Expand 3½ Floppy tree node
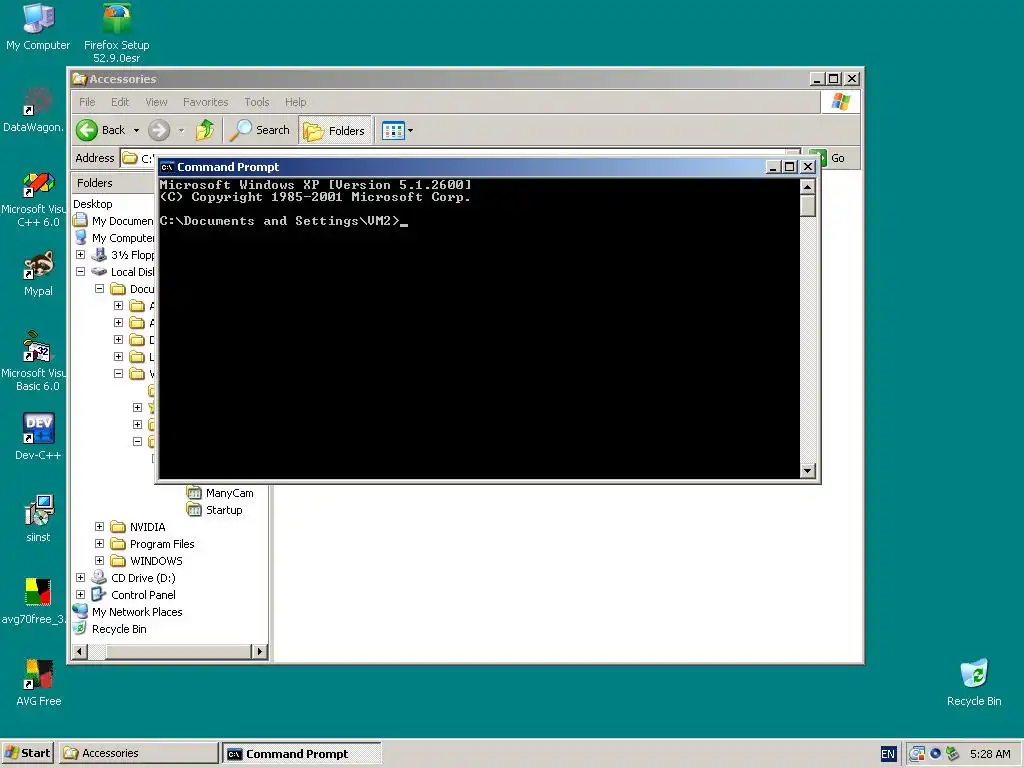Viewport: 1024px width, 768px height. coord(80,255)
